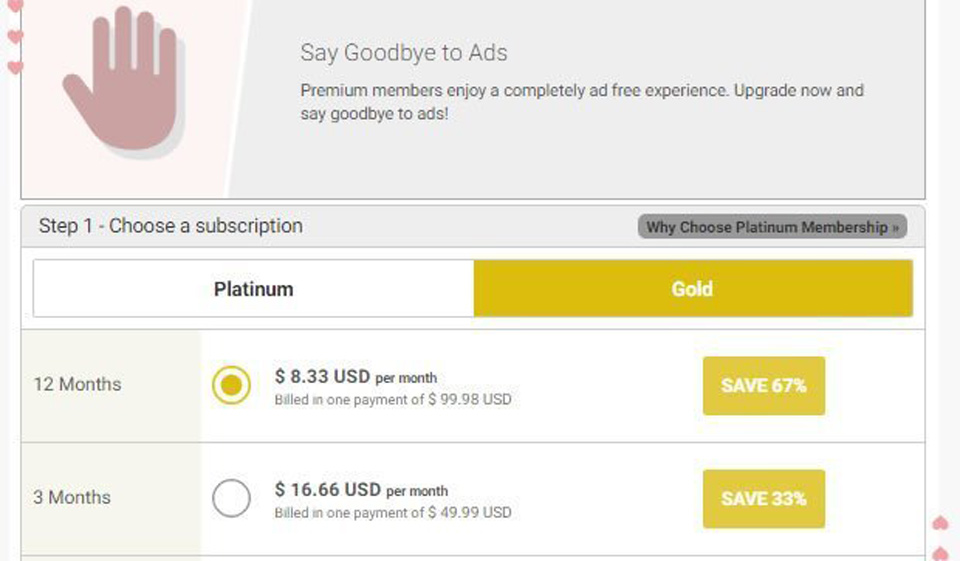The width and height of the screenshot is (960, 561).
Task: Click the Say Goodbye to Ads heading
Action: pos(404,53)
